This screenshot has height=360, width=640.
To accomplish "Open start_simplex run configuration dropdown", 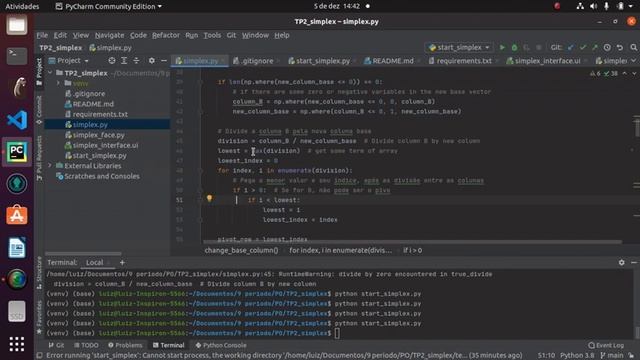I will click(x=459, y=48).
